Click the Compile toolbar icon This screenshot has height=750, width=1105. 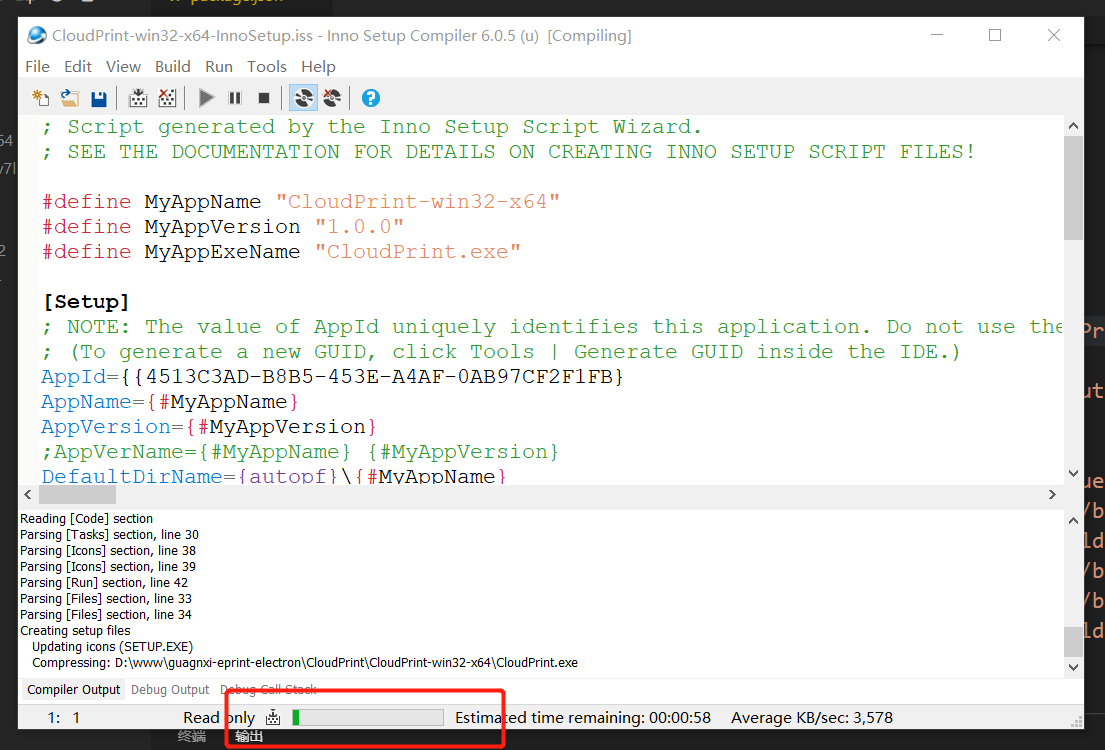click(x=138, y=98)
